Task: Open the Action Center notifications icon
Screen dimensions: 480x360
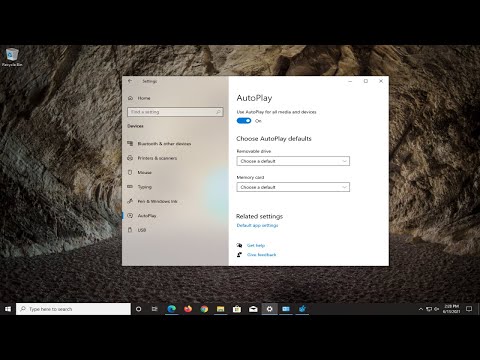Action: click(469, 309)
